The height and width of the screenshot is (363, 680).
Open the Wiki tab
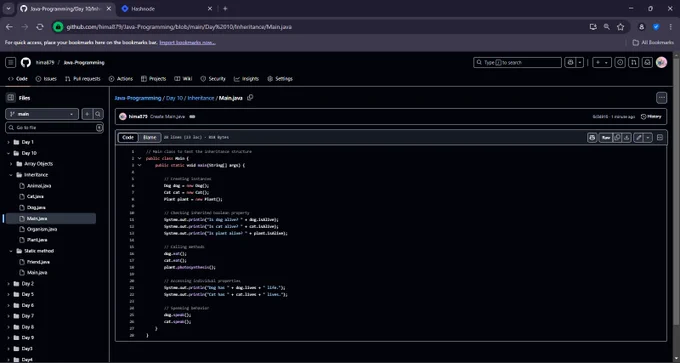[x=183, y=79]
